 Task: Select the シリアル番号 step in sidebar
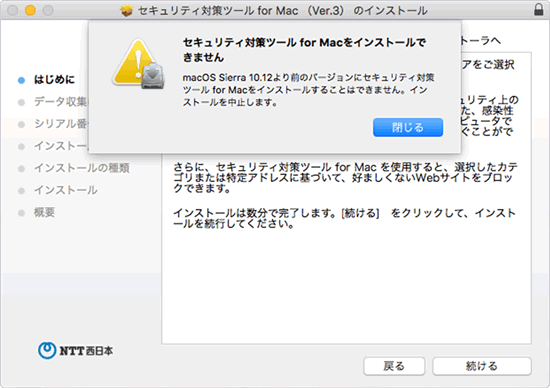(x=60, y=124)
